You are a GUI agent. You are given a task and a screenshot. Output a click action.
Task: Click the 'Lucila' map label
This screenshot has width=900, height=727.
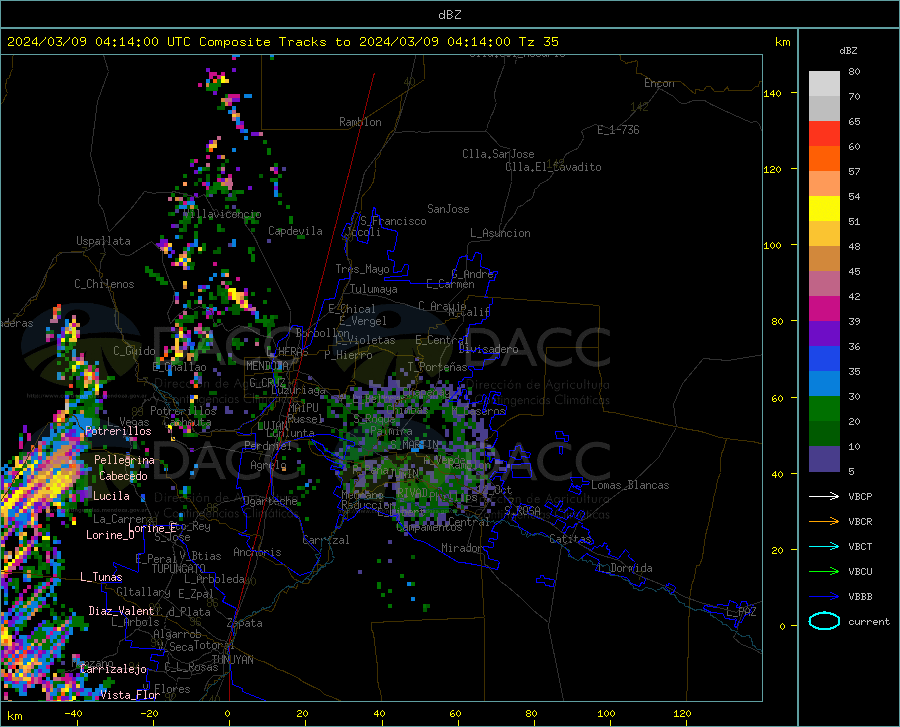click(x=111, y=496)
